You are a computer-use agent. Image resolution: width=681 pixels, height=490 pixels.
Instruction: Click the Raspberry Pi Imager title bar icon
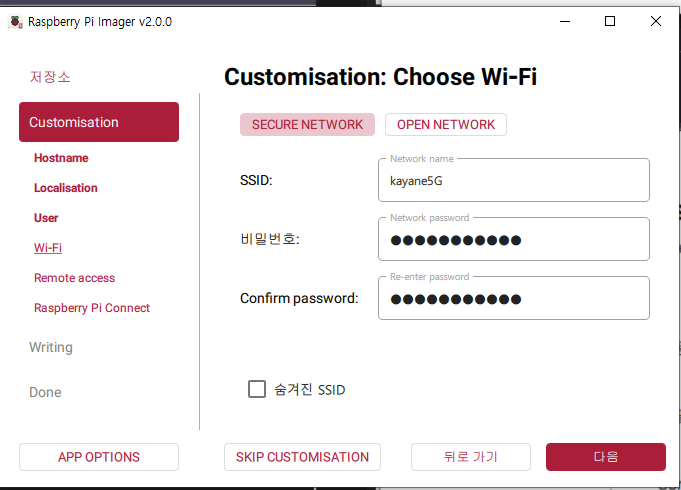pyautogui.click(x=15, y=21)
